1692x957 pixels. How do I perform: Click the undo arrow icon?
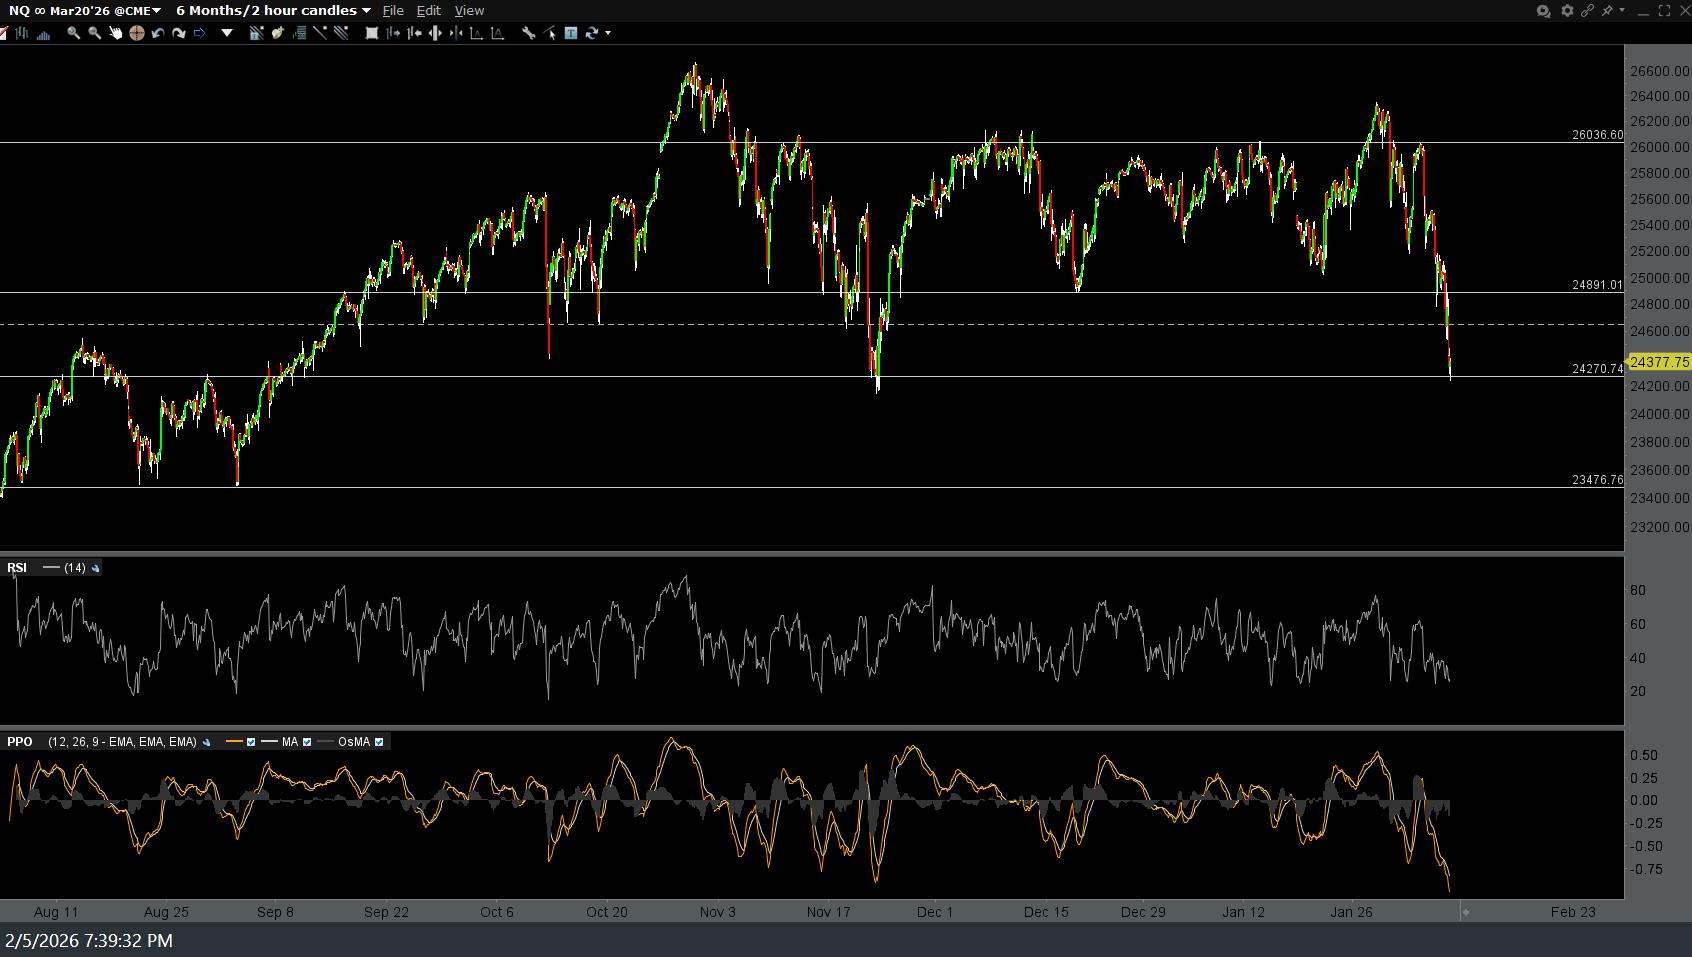point(157,33)
